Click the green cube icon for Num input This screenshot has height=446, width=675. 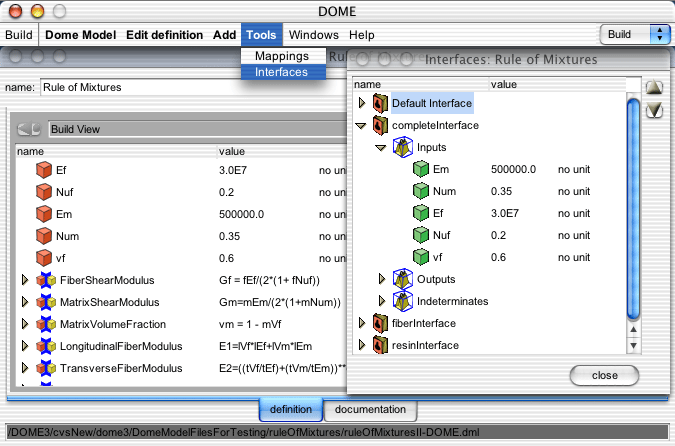421,191
